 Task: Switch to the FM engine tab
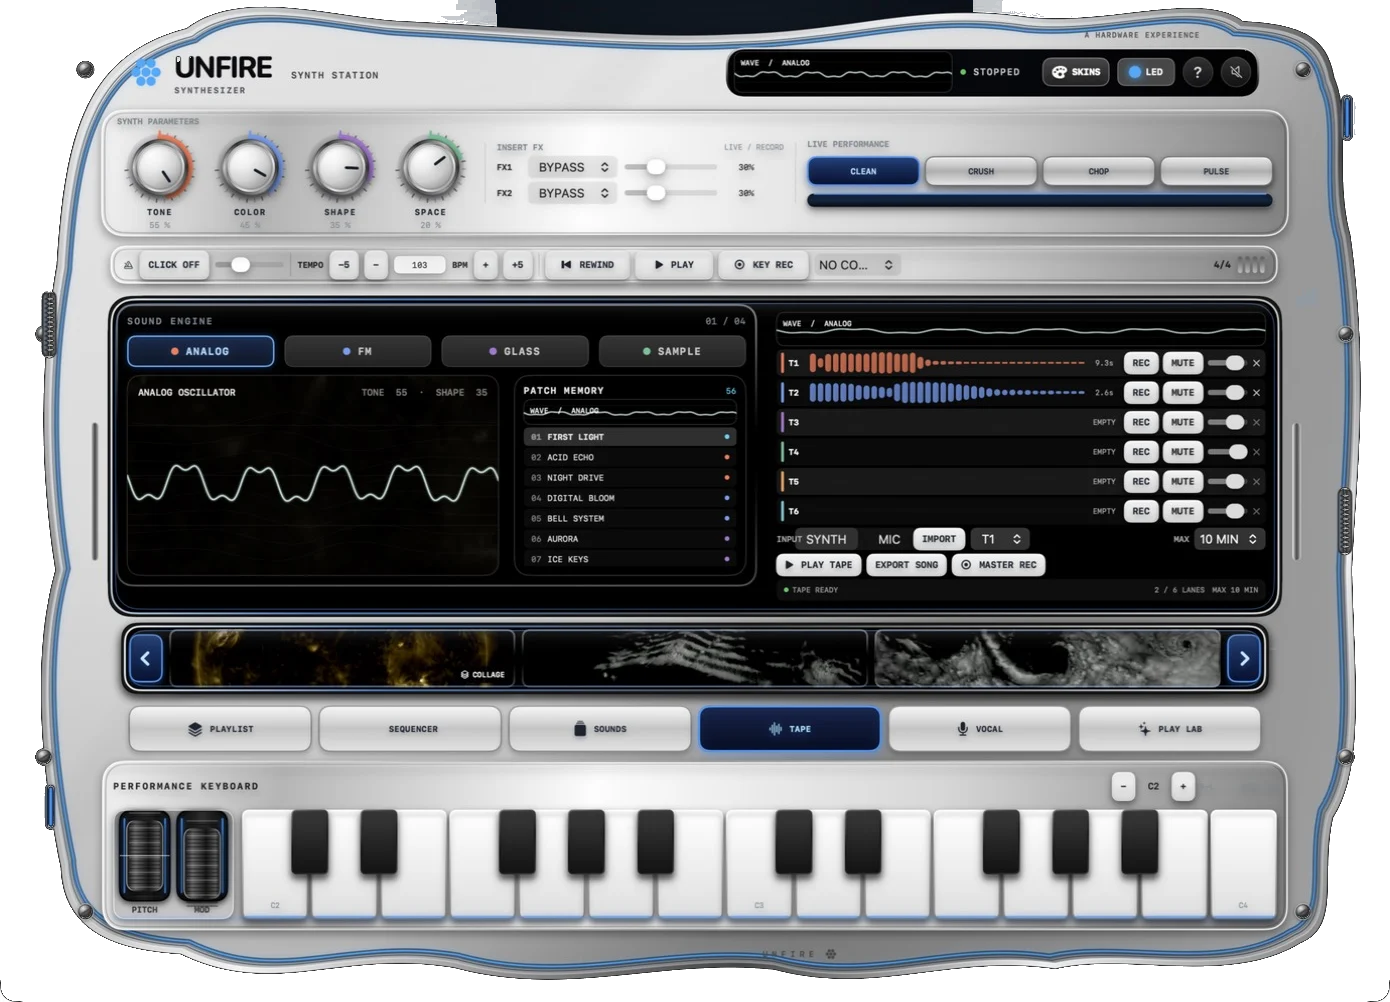358,351
